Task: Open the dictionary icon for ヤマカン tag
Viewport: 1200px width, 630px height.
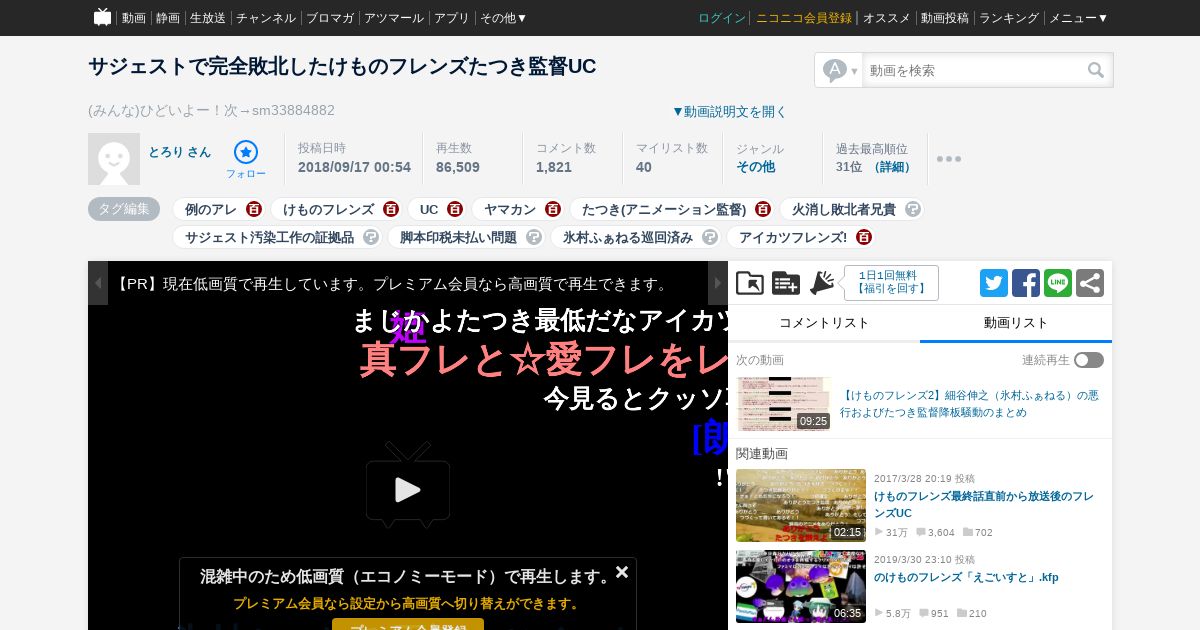Action: coord(553,209)
